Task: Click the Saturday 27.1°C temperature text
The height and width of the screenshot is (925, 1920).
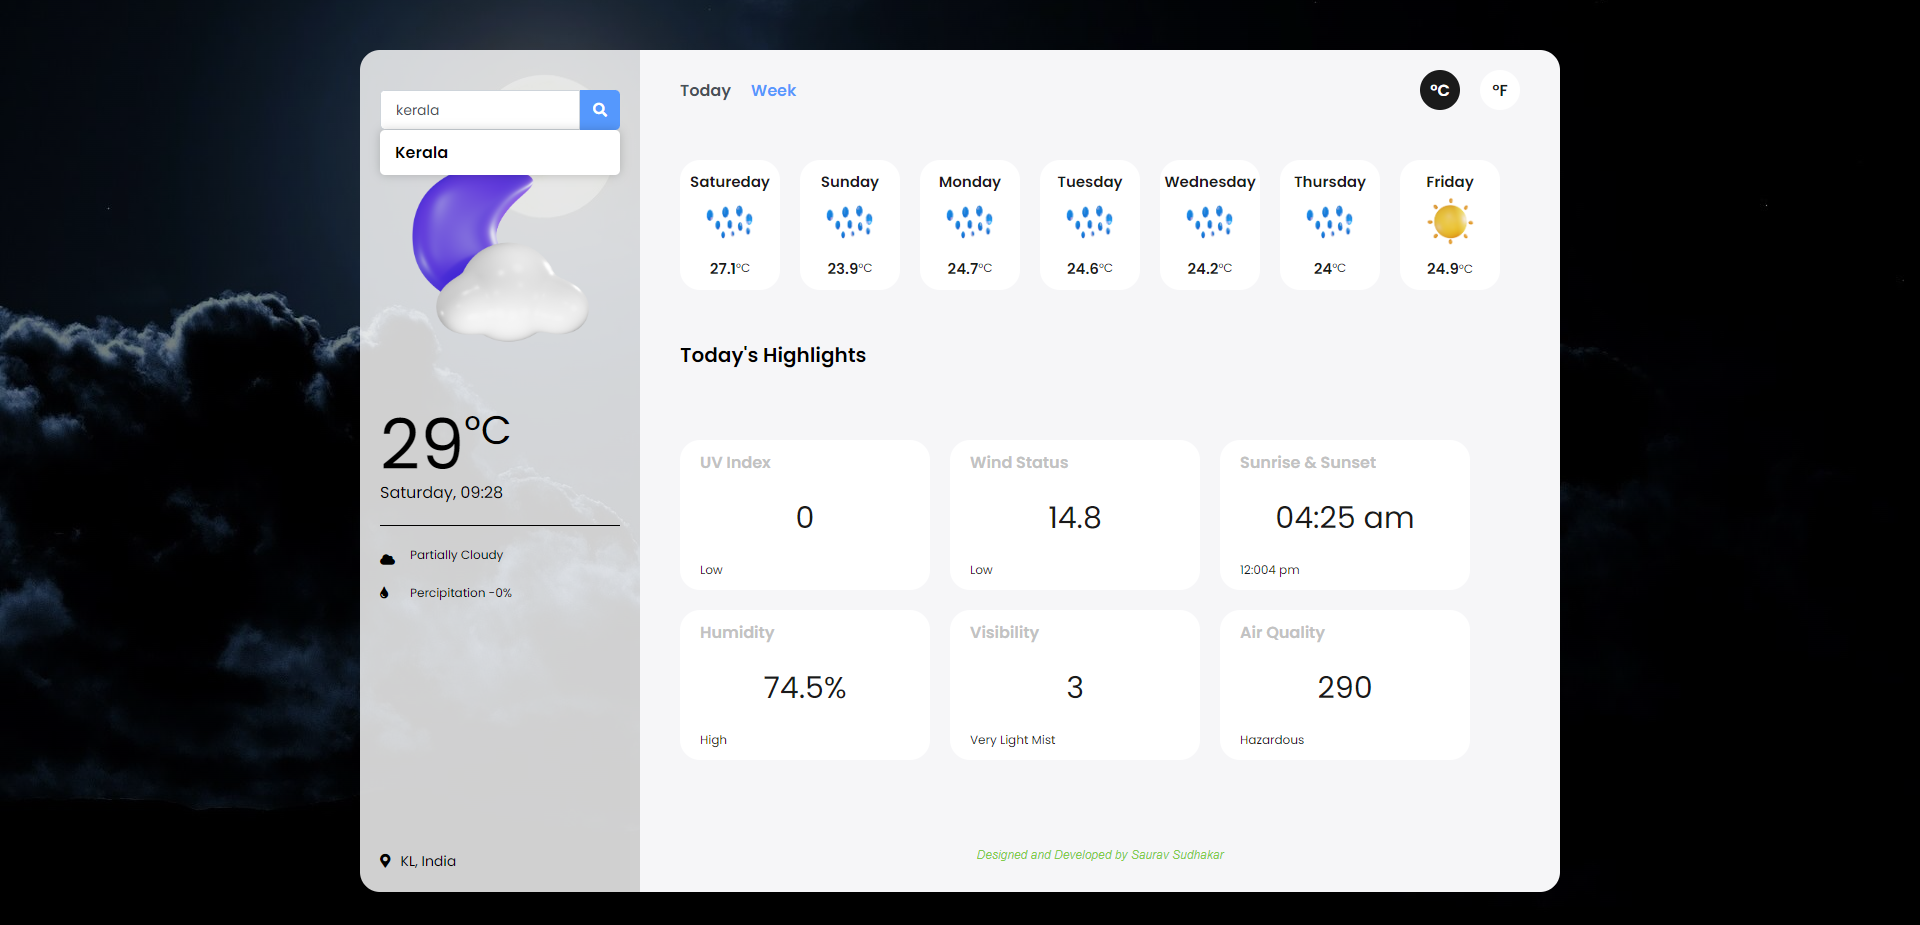Action: [730, 268]
